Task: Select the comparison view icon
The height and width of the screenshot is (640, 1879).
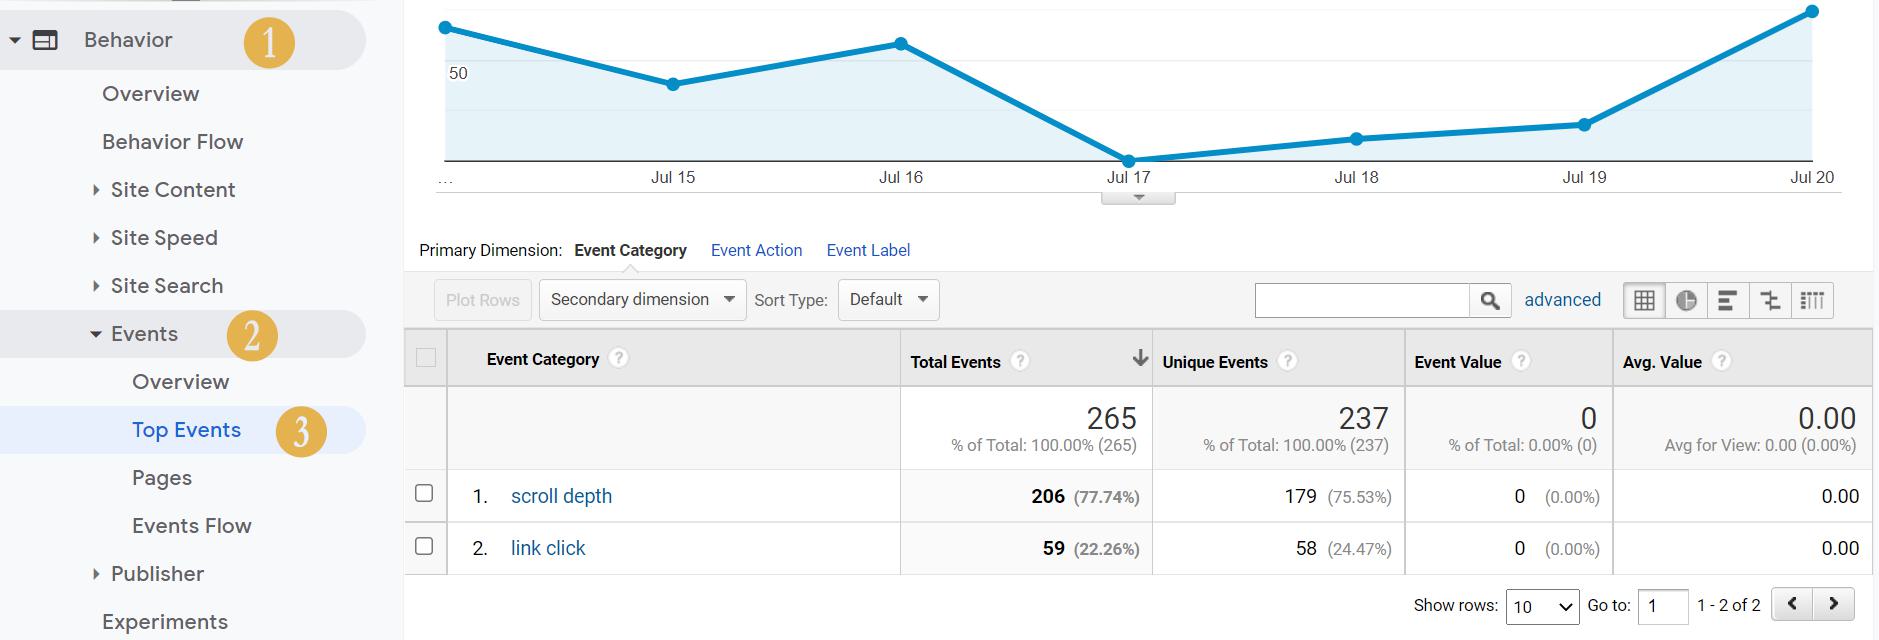Action: (1769, 300)
